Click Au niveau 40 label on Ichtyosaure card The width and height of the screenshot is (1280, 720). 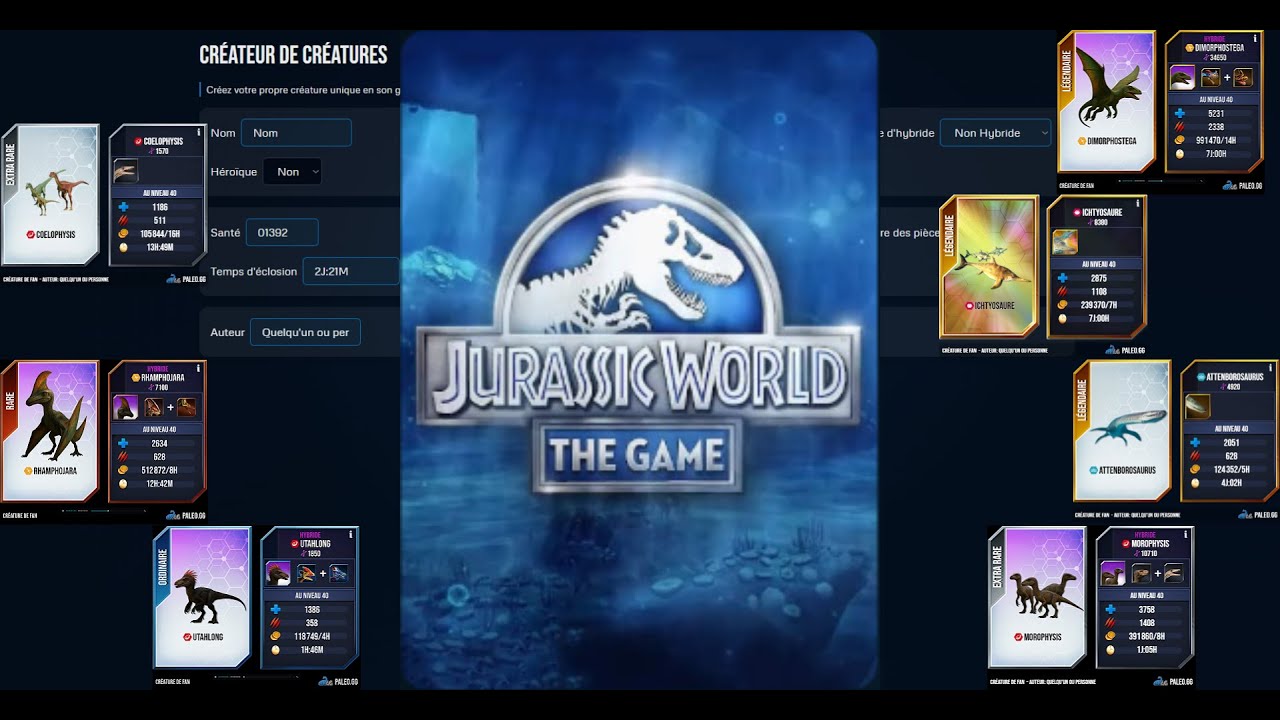click(1098, 264)
